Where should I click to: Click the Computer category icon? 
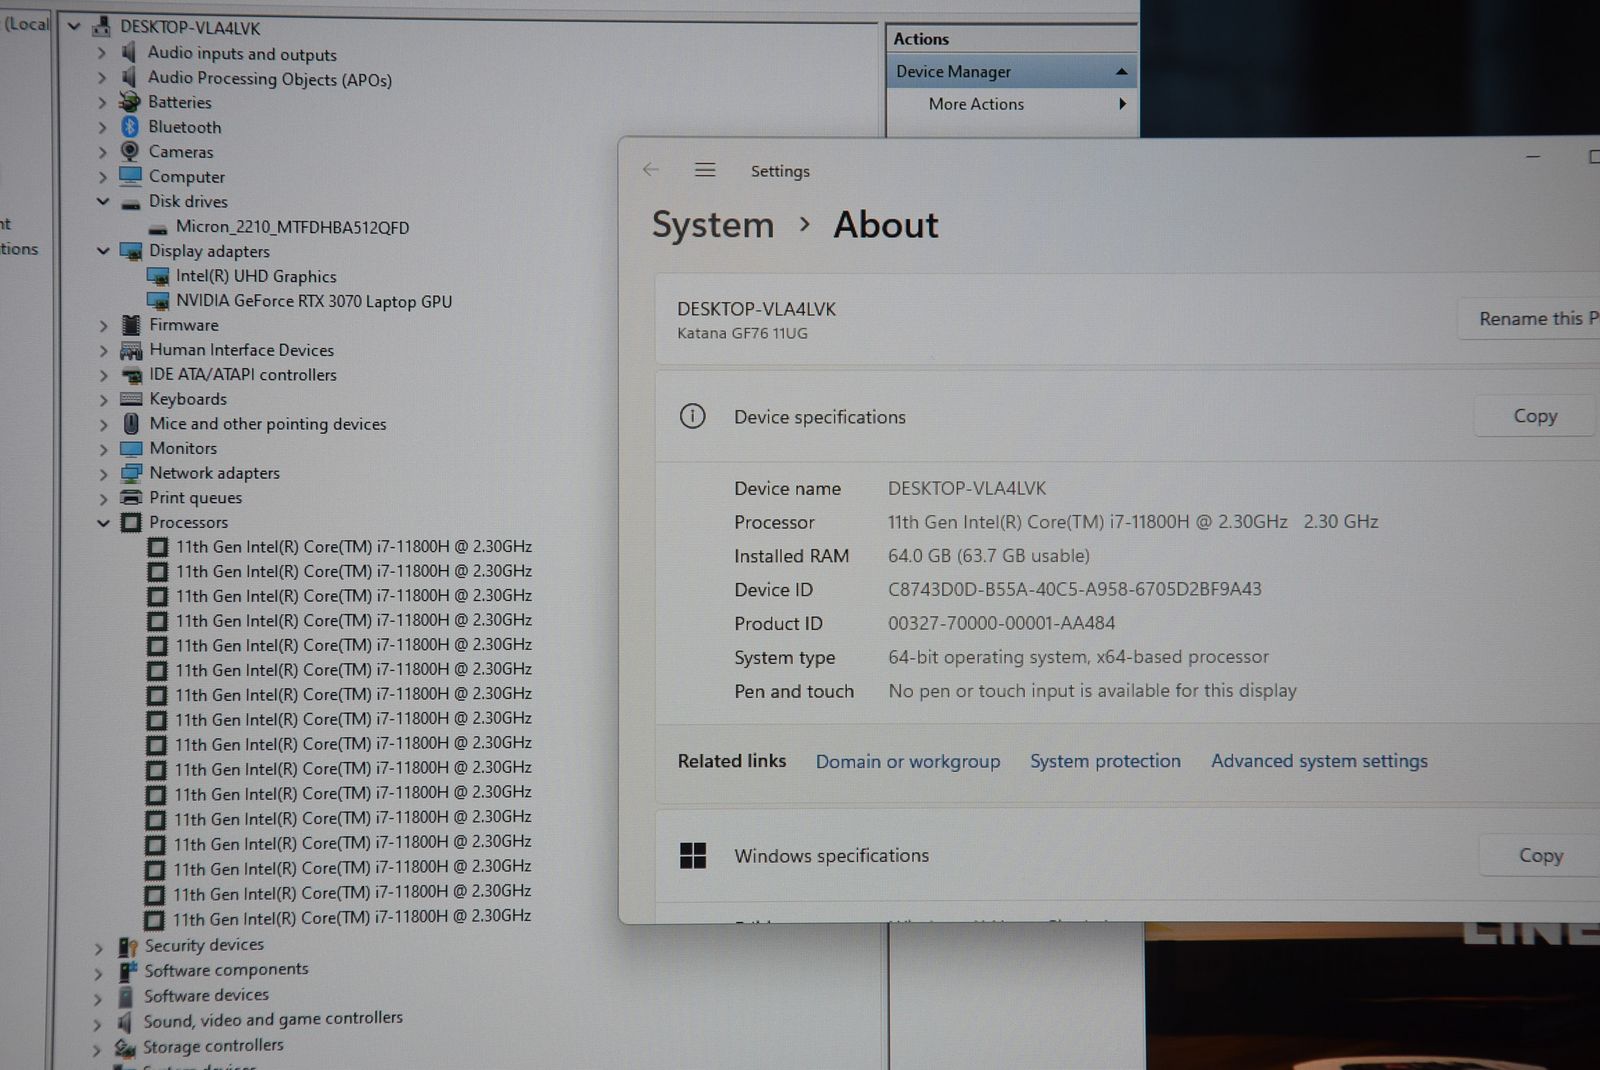[x=130, y=175]
